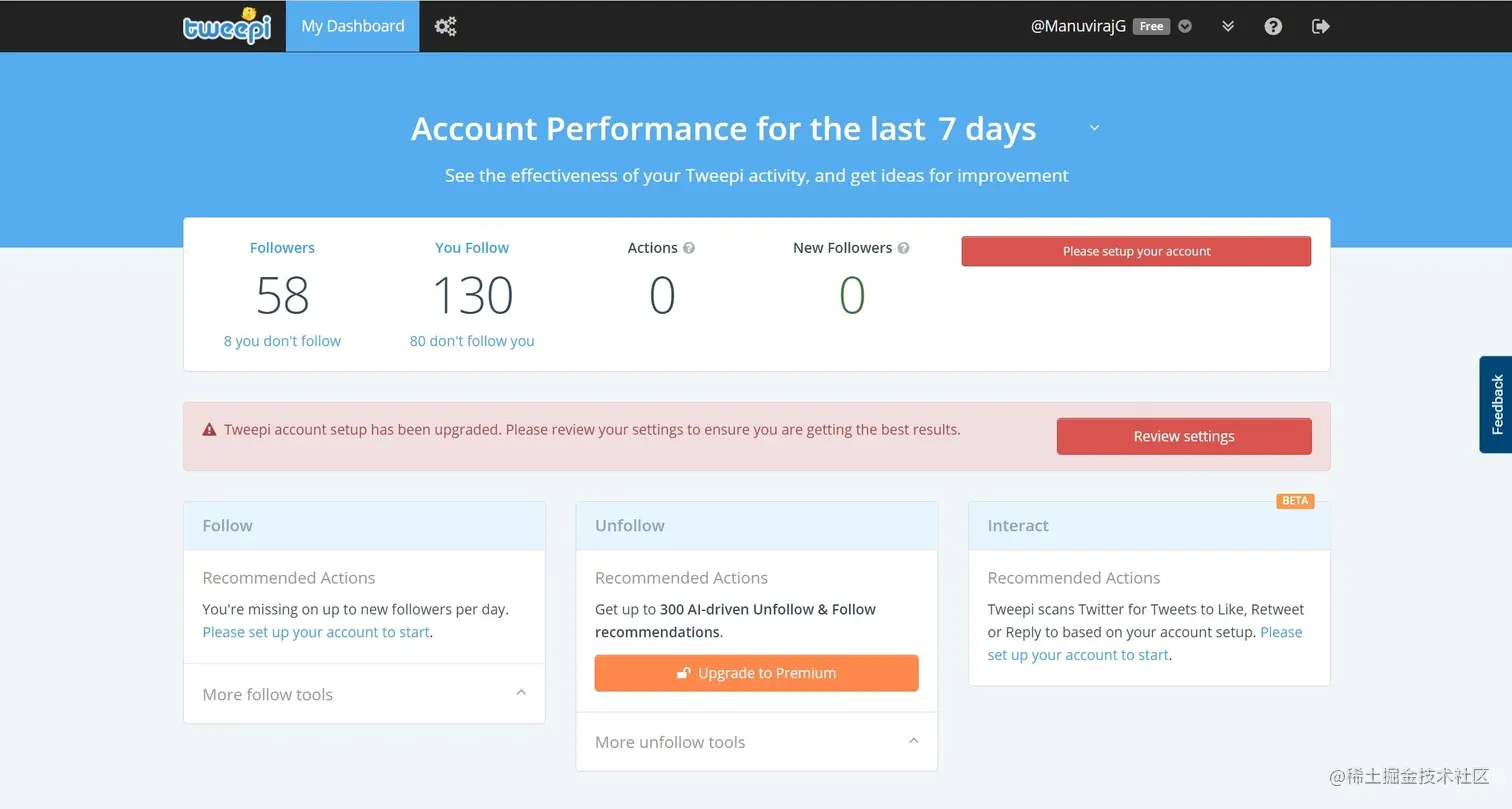The width and height of the screenshot is (1512, 809).
Task: Click the Interact panel header
Action: [x=1149, y=526]
